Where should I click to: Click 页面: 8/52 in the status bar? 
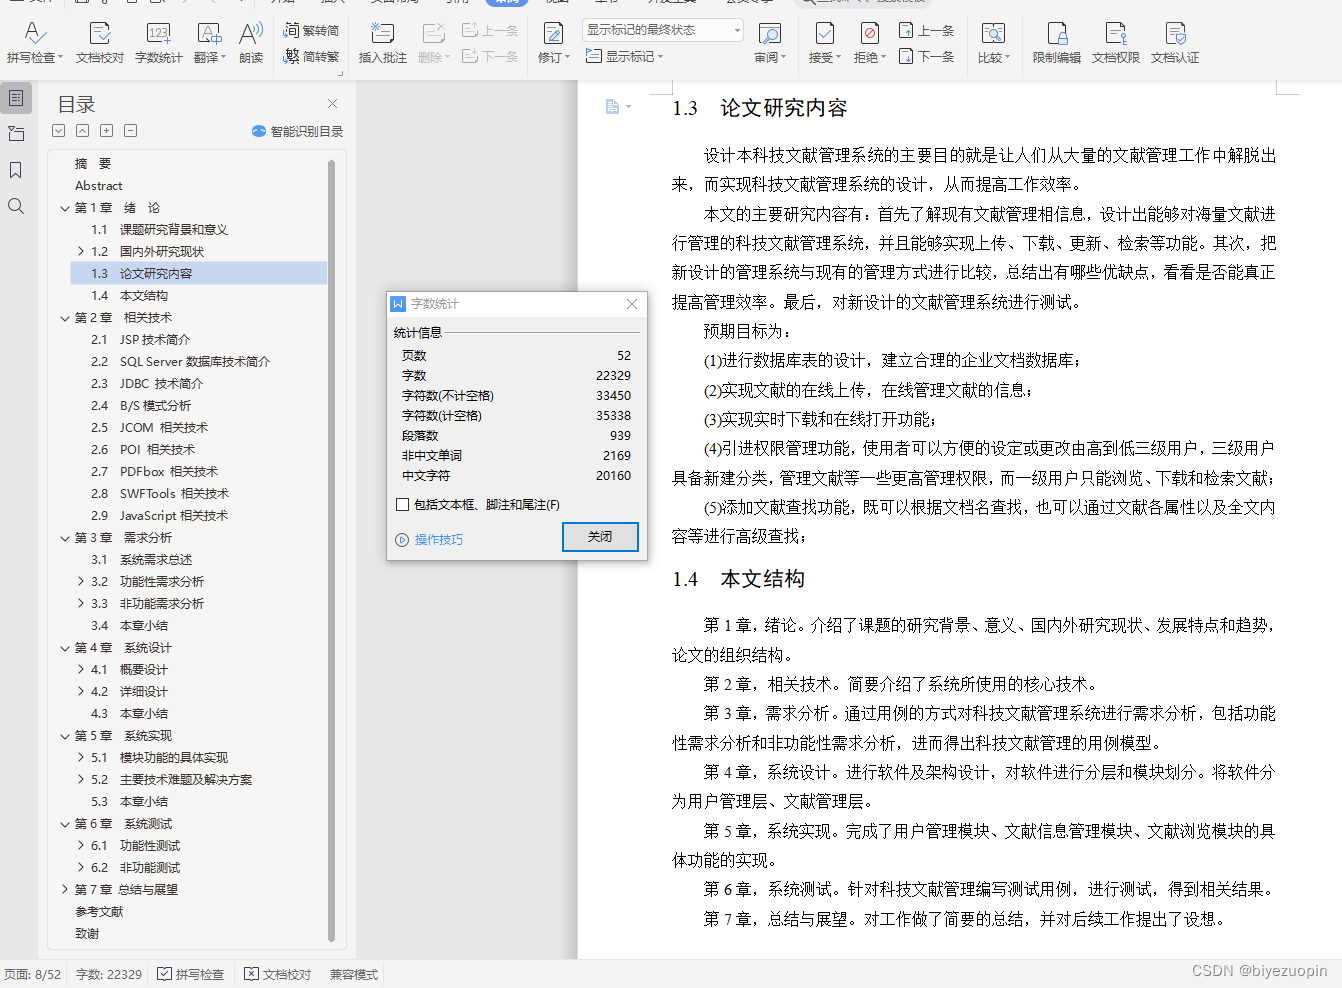(x=32, y=974)
